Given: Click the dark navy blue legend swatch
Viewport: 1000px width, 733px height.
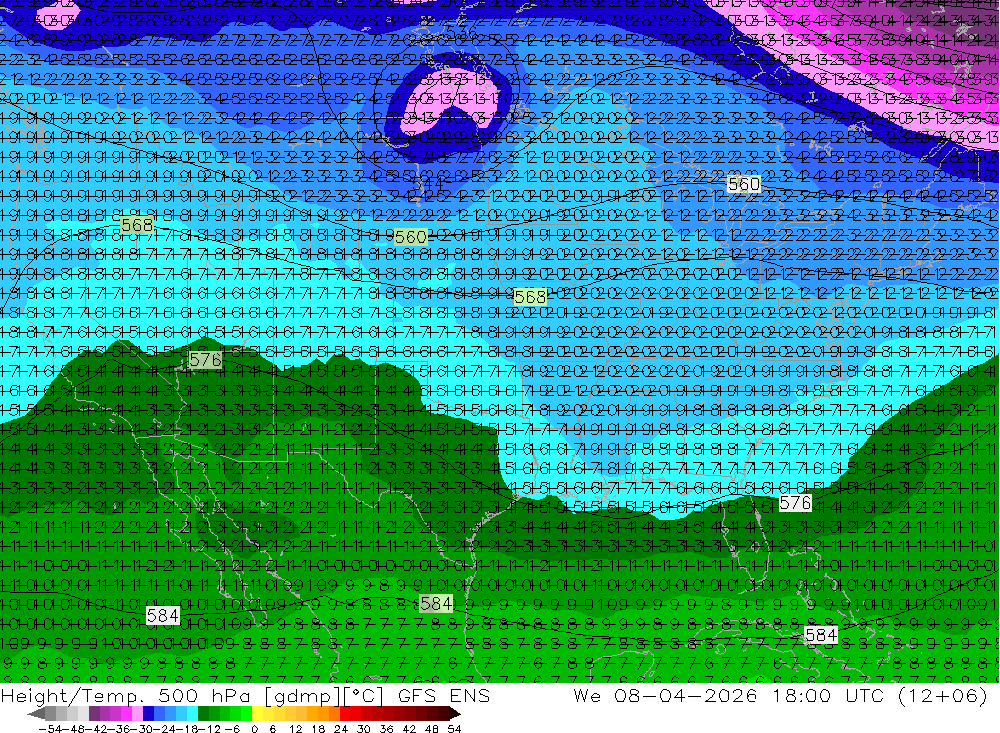Looking at the screenshot, I should (x=148, y=713).
